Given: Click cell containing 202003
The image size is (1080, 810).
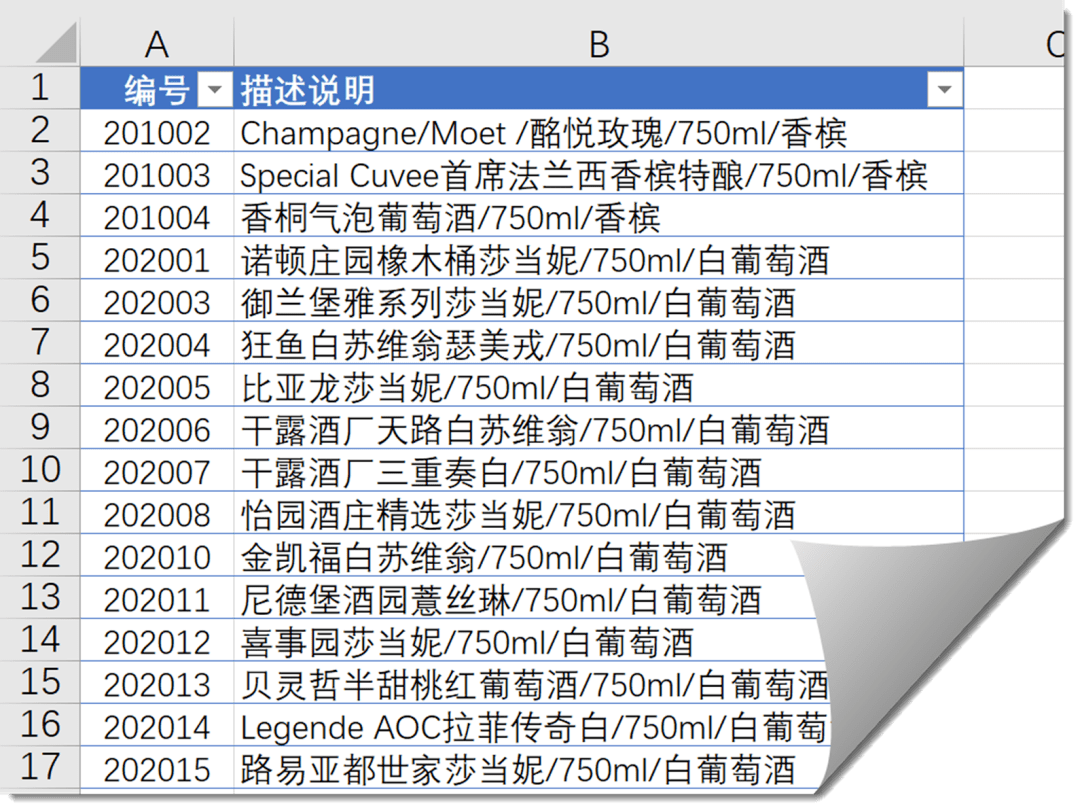Looking at the screenshot, I should [x=157, y=302].
